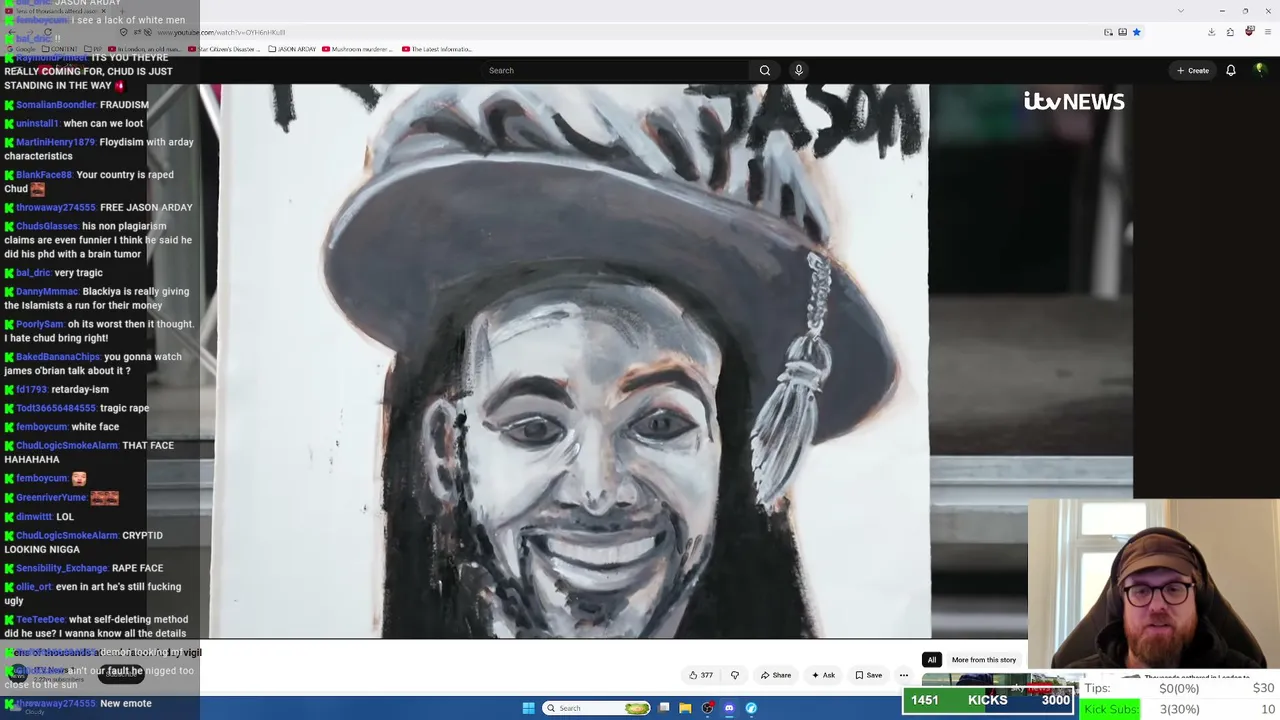This screenshot has height=720, width=1280.
Task: Open File Explorer from the taskbar
Action: coord(685,708)
